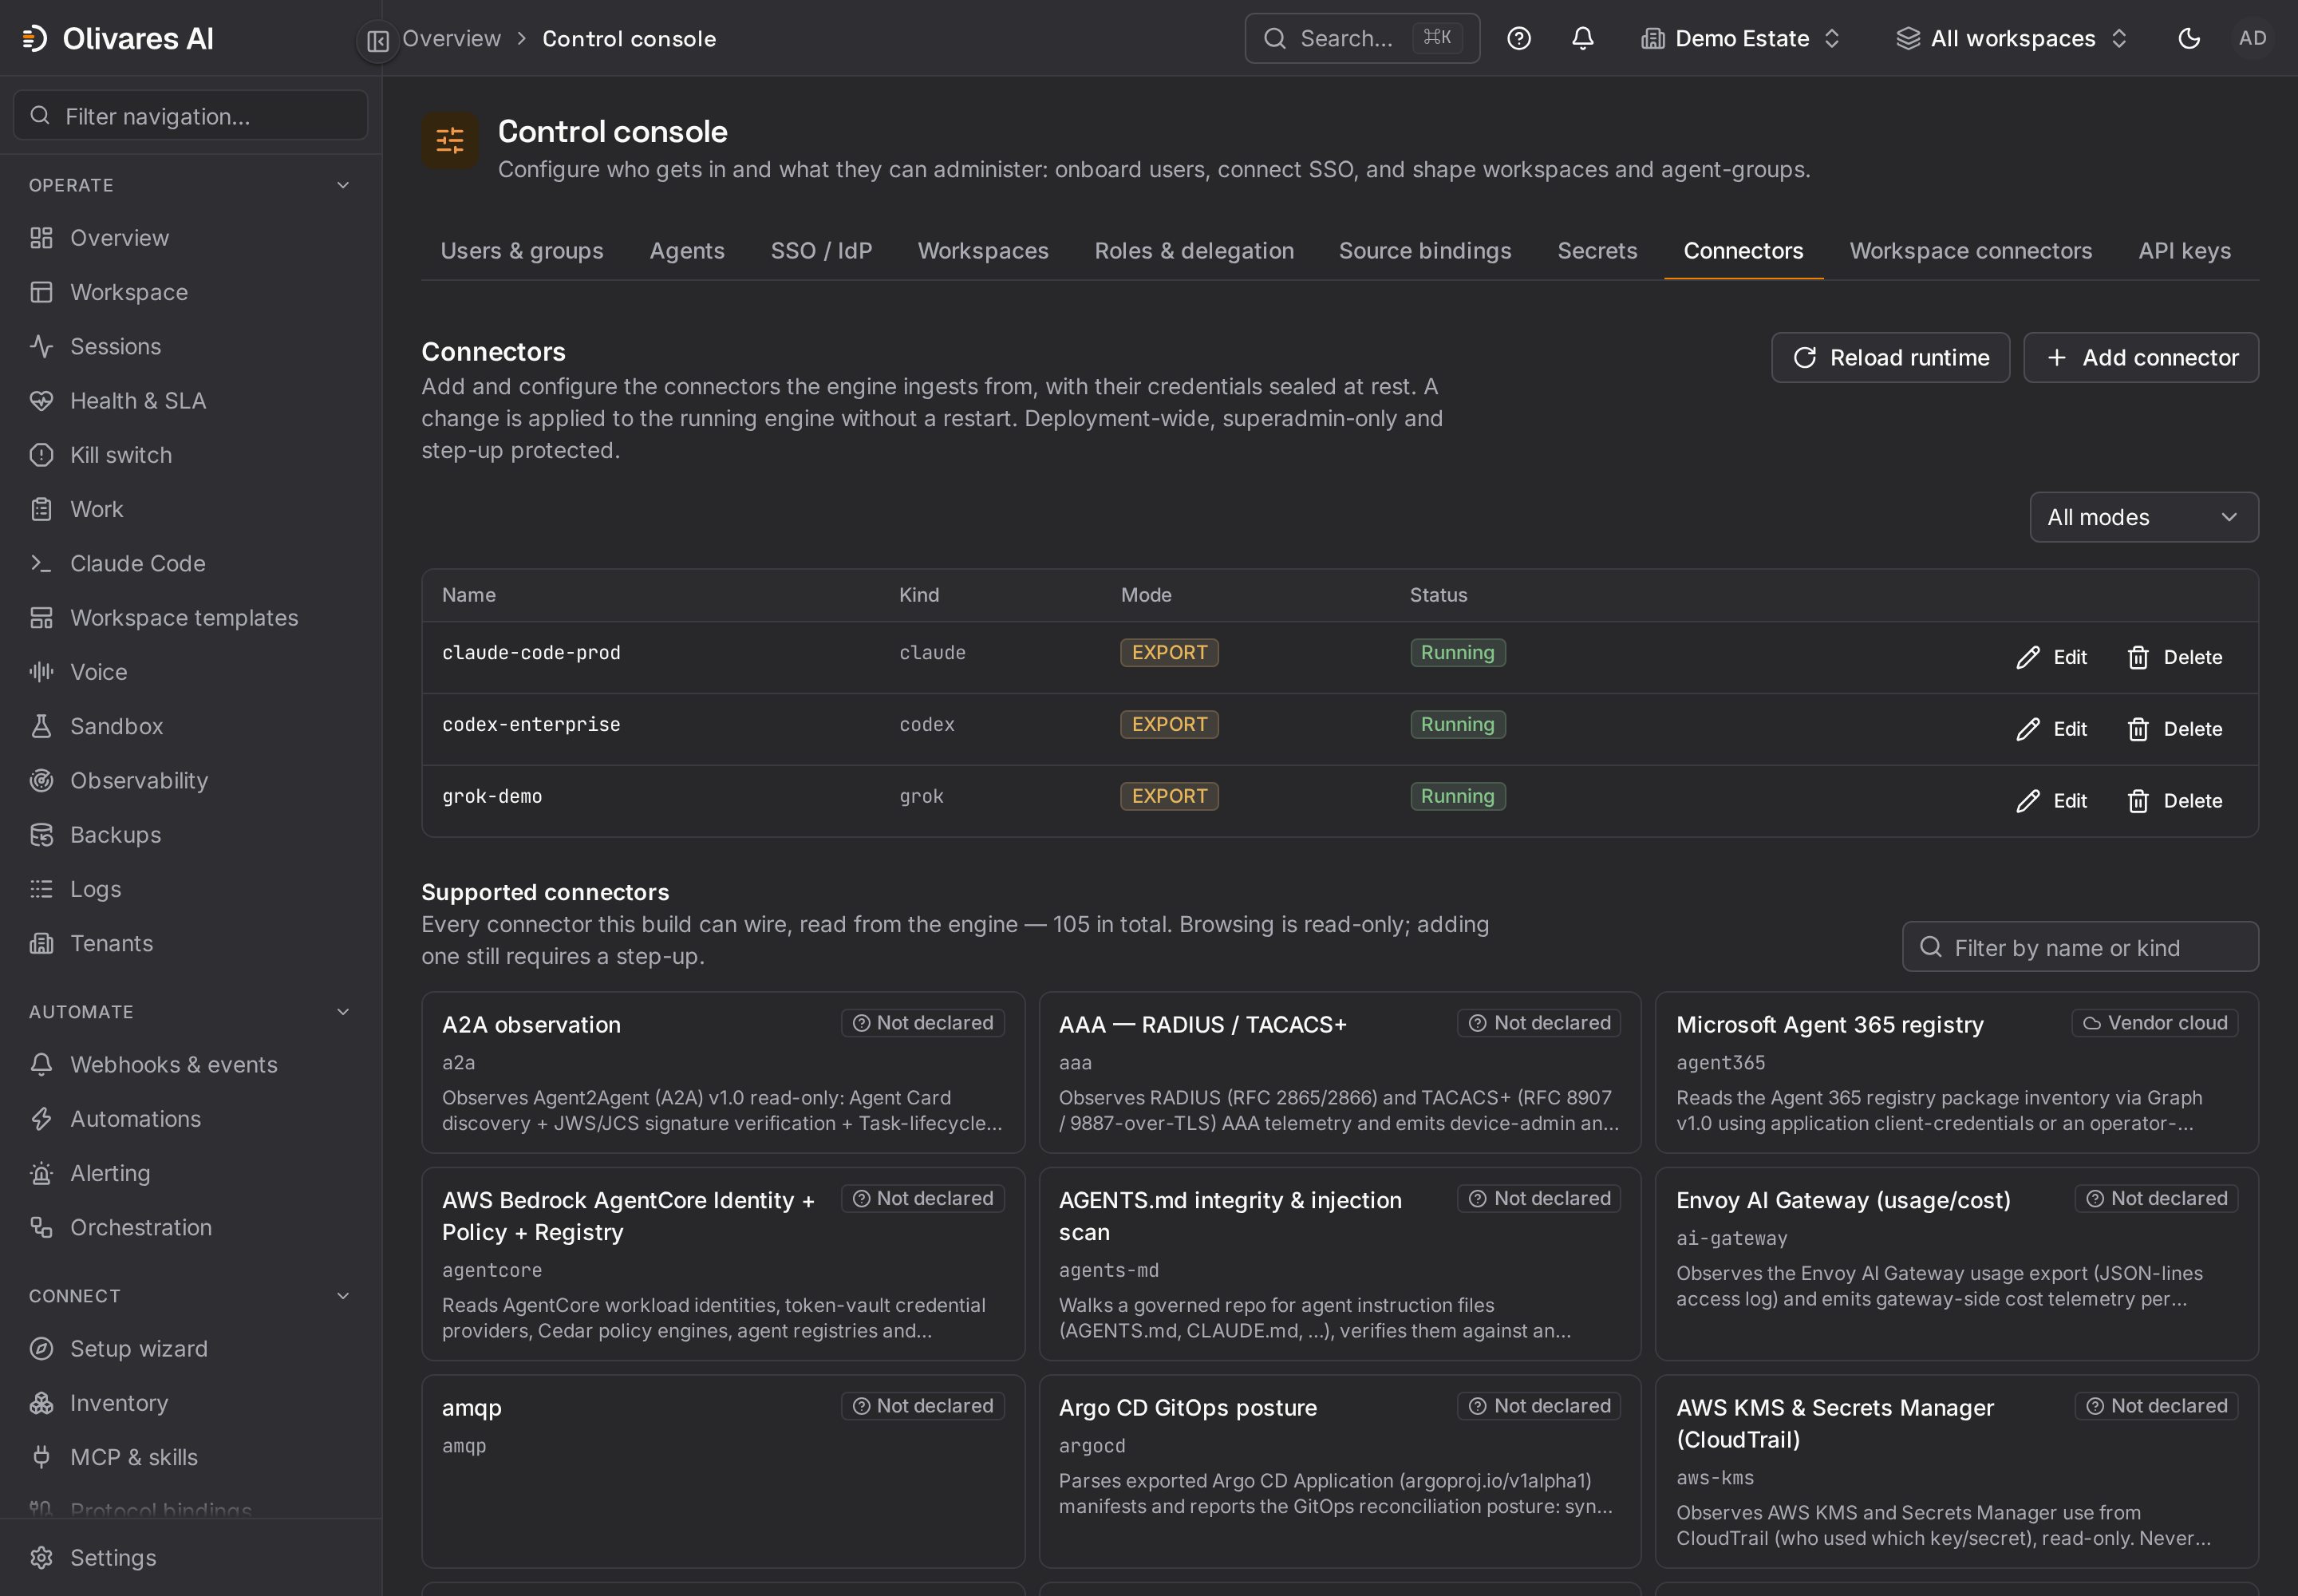Screen dimensions: 2298x1596
Task: Open the Setup wizard
Action: coord(190,1349)
